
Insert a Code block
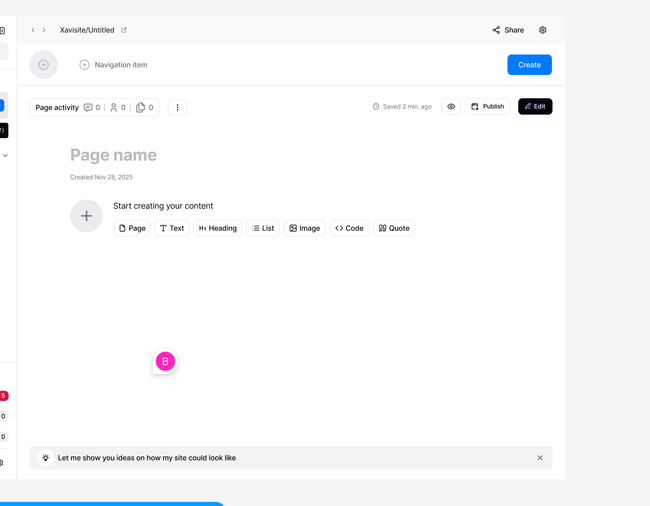click(x=349, y=228)
